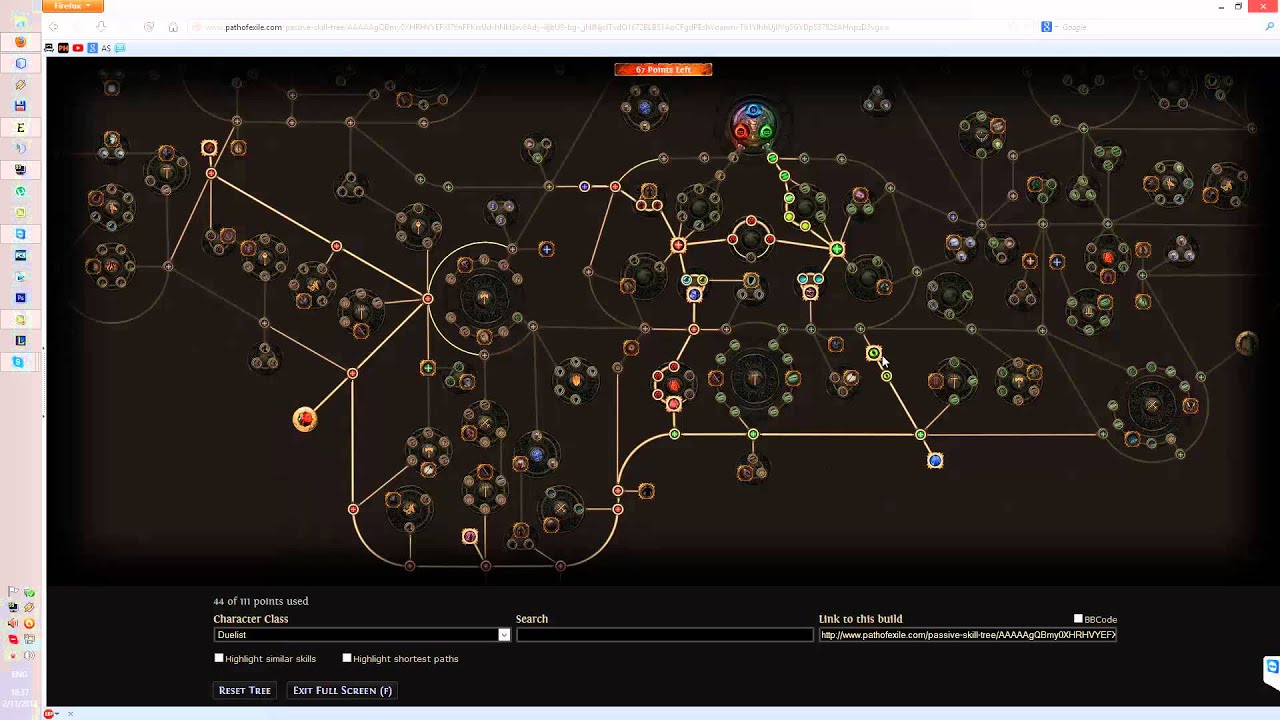1280x720 pixels.
Task: Click the blue plus node beside the large allocated circle
Action: point(546,248)
